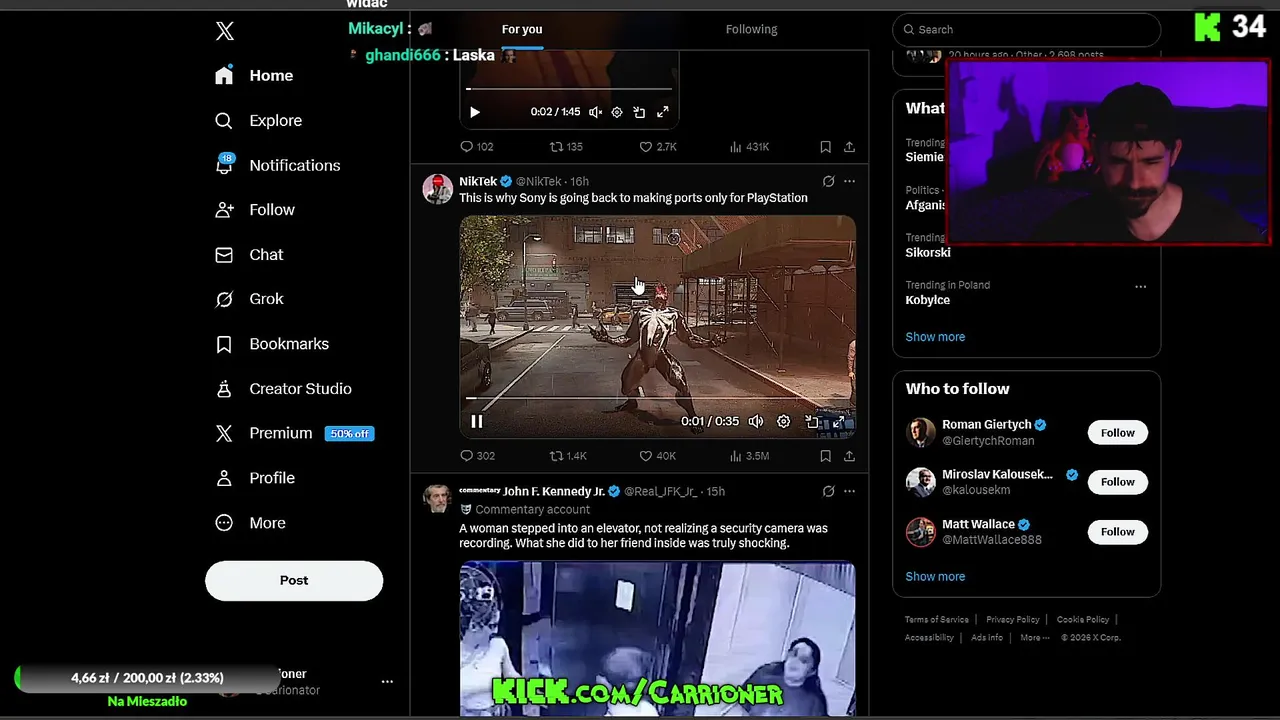Open top video picture-in-picture icon
This screenshot has height=720, width=1280.
(639, 112)
